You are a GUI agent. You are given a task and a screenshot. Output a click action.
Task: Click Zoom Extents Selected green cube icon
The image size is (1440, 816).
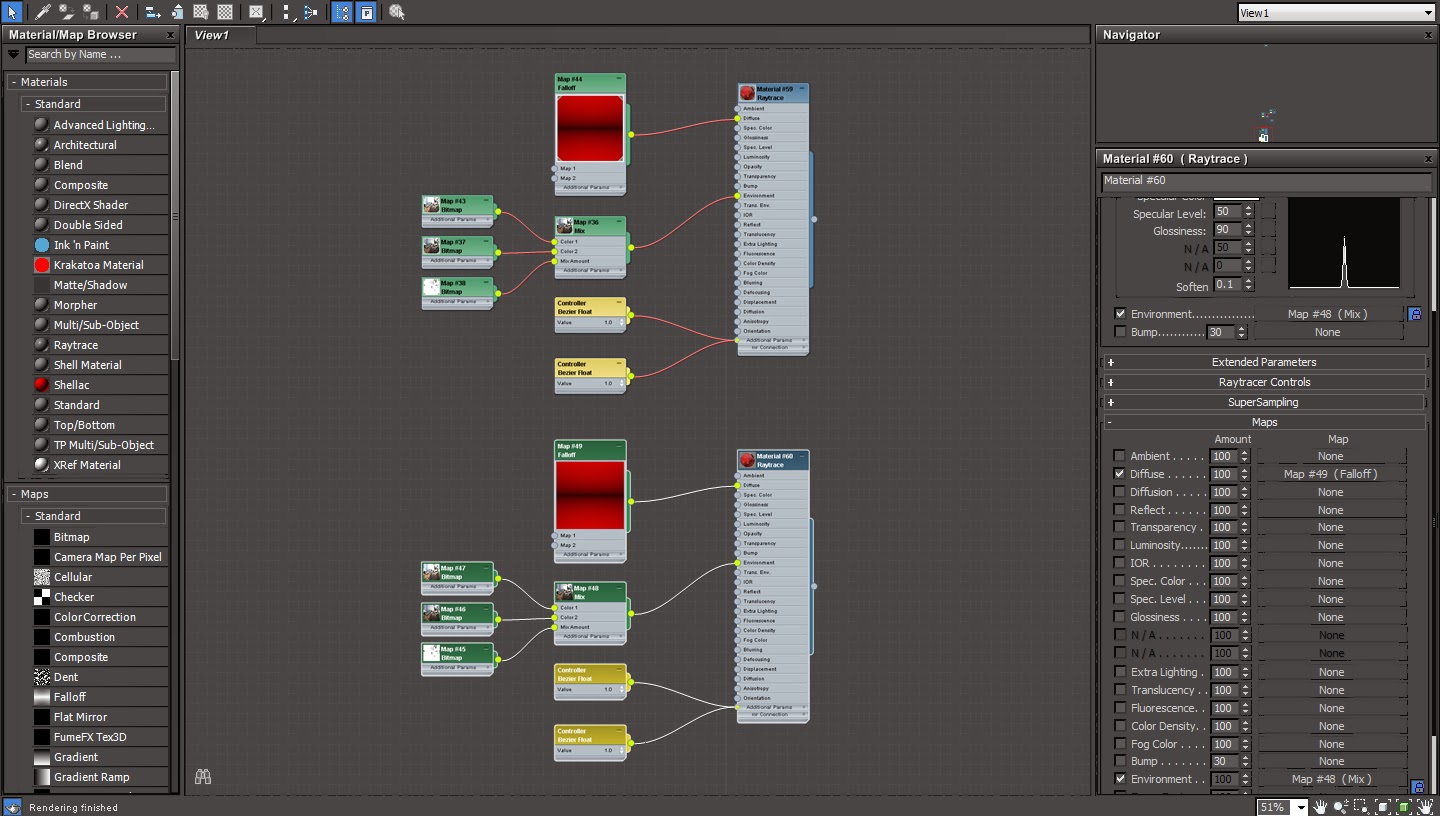pos(1404,807)
